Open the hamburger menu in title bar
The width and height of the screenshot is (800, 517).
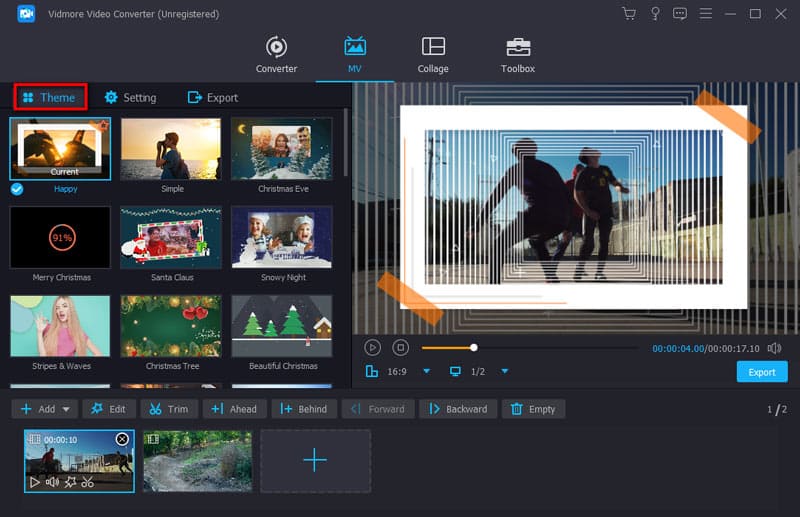click(705, 14)
